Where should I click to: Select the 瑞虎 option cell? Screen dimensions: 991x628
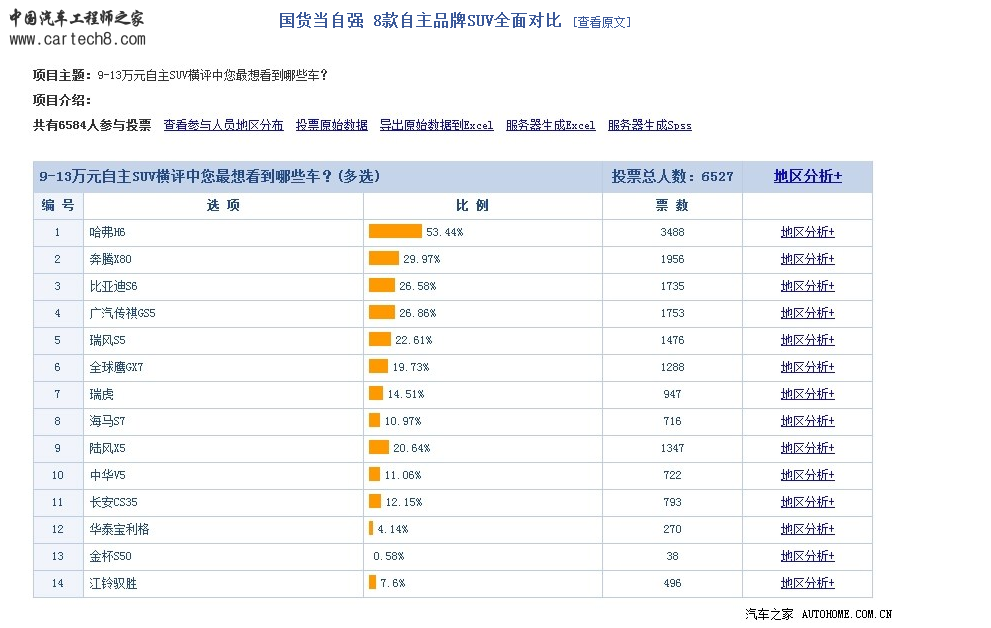[223, 394]
